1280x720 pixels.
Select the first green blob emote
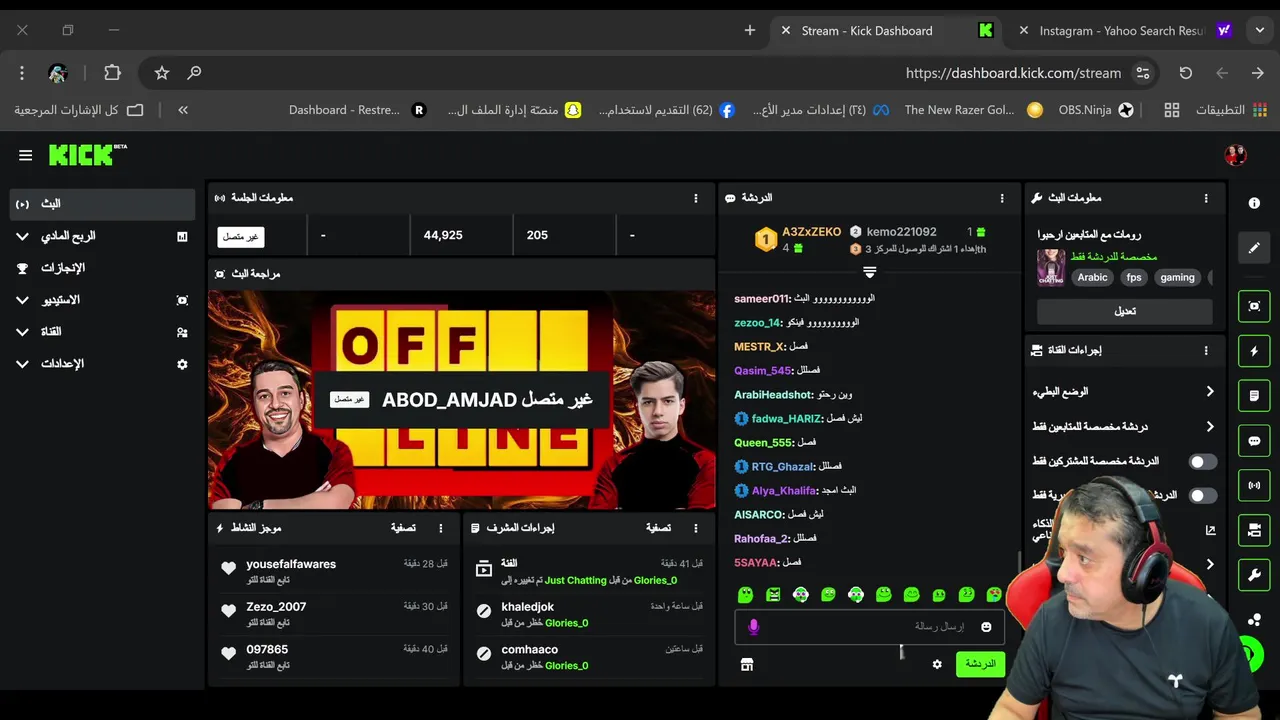745,595
